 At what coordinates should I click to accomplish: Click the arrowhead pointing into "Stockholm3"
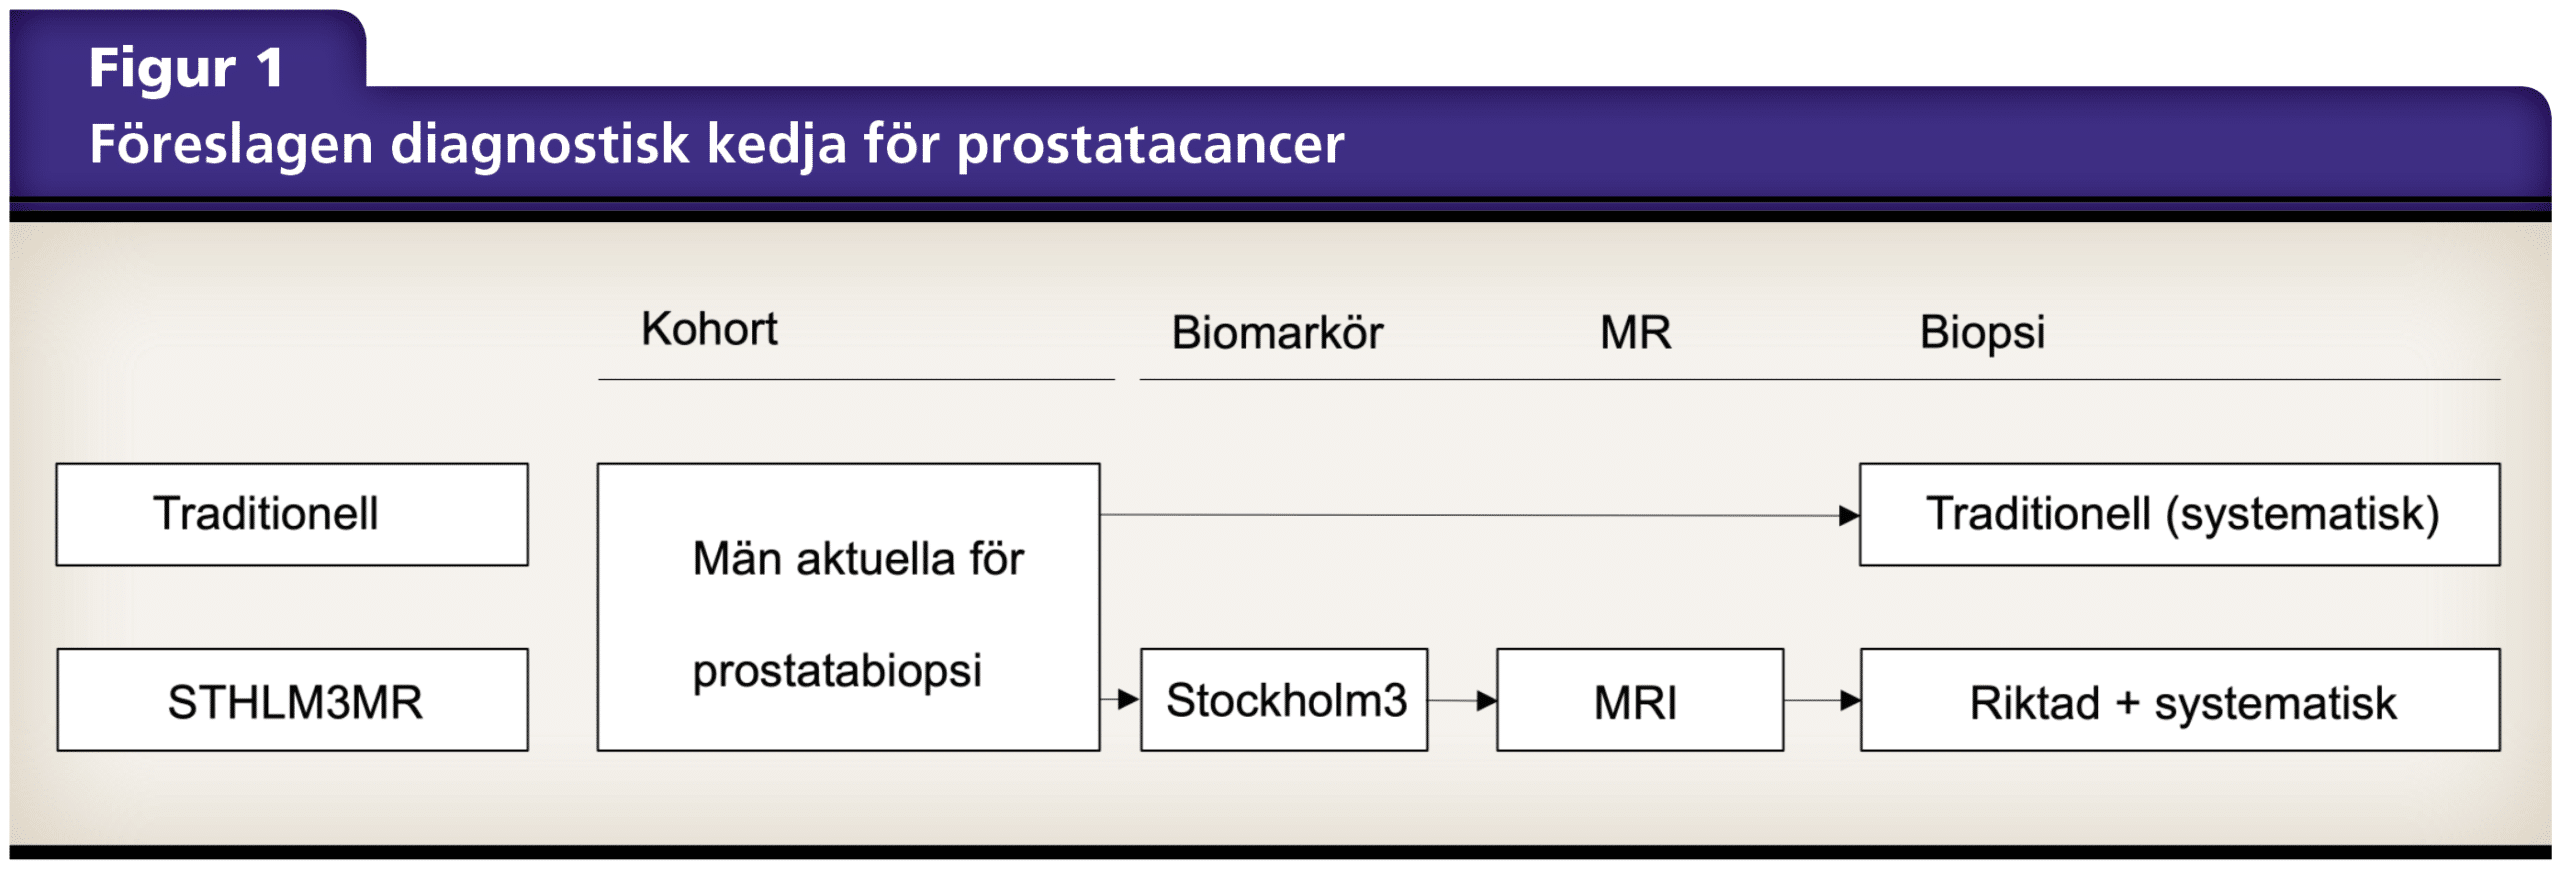1128,699
